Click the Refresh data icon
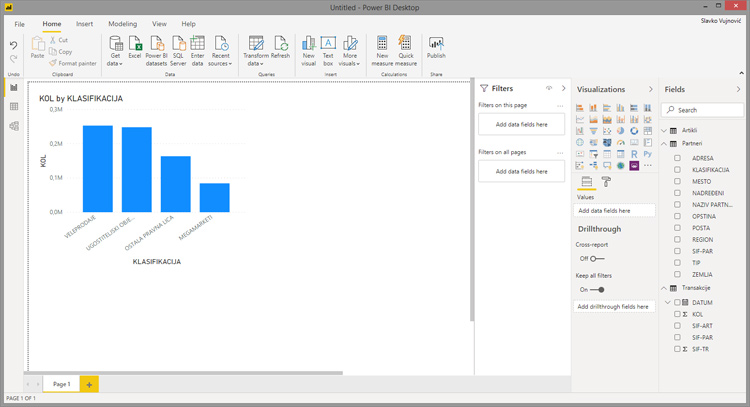Screen dimensions: 750x407 pyautogui.click(x=280, y=49)
